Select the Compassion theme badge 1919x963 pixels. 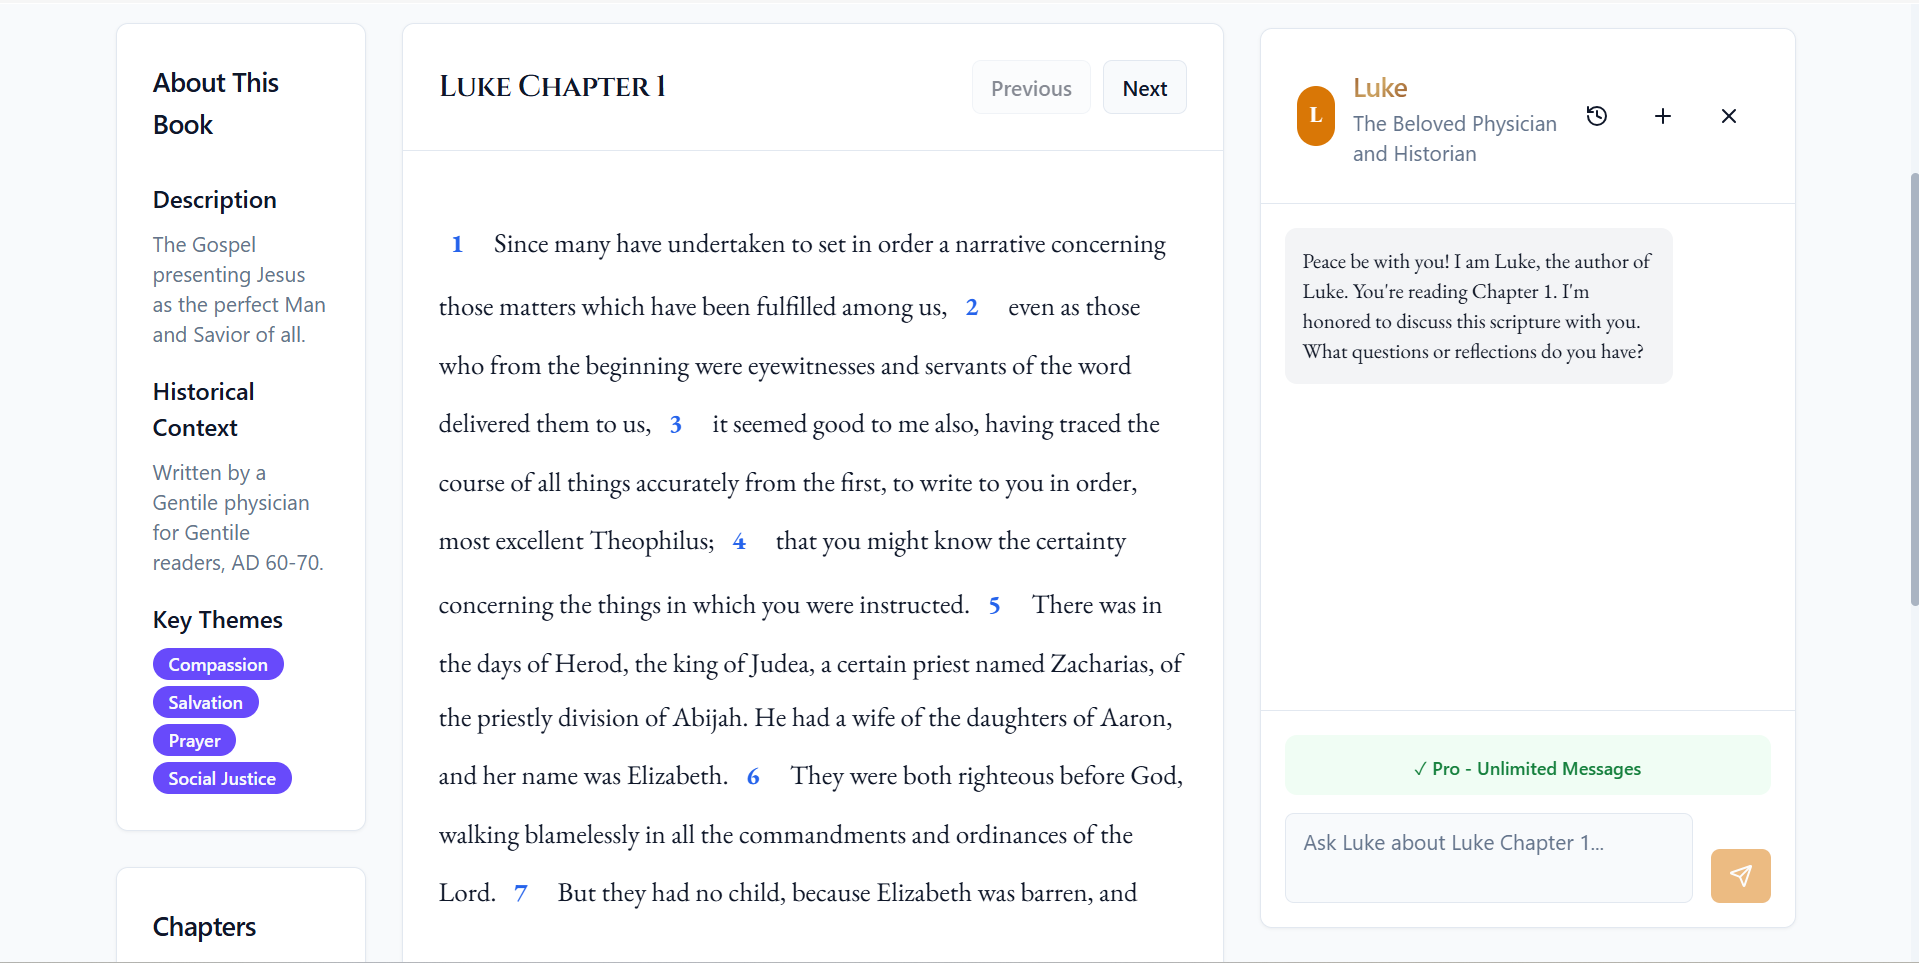pos(218,664)
